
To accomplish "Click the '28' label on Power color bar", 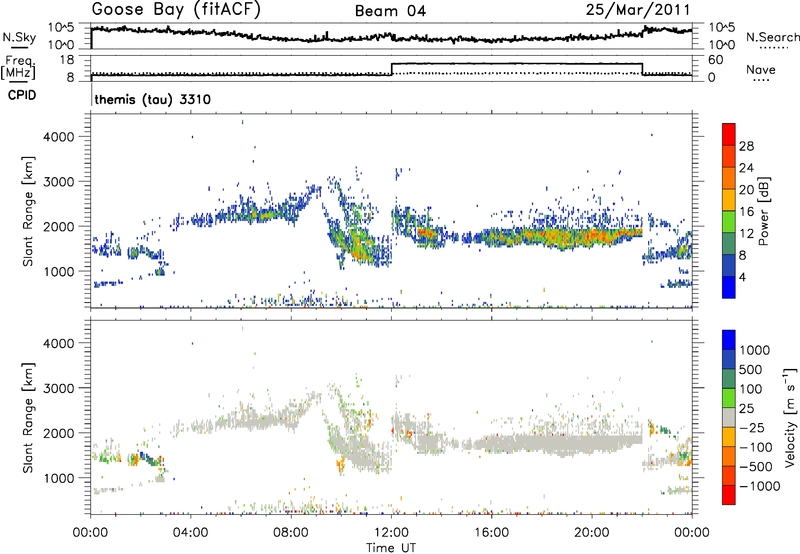I will 746,146.
